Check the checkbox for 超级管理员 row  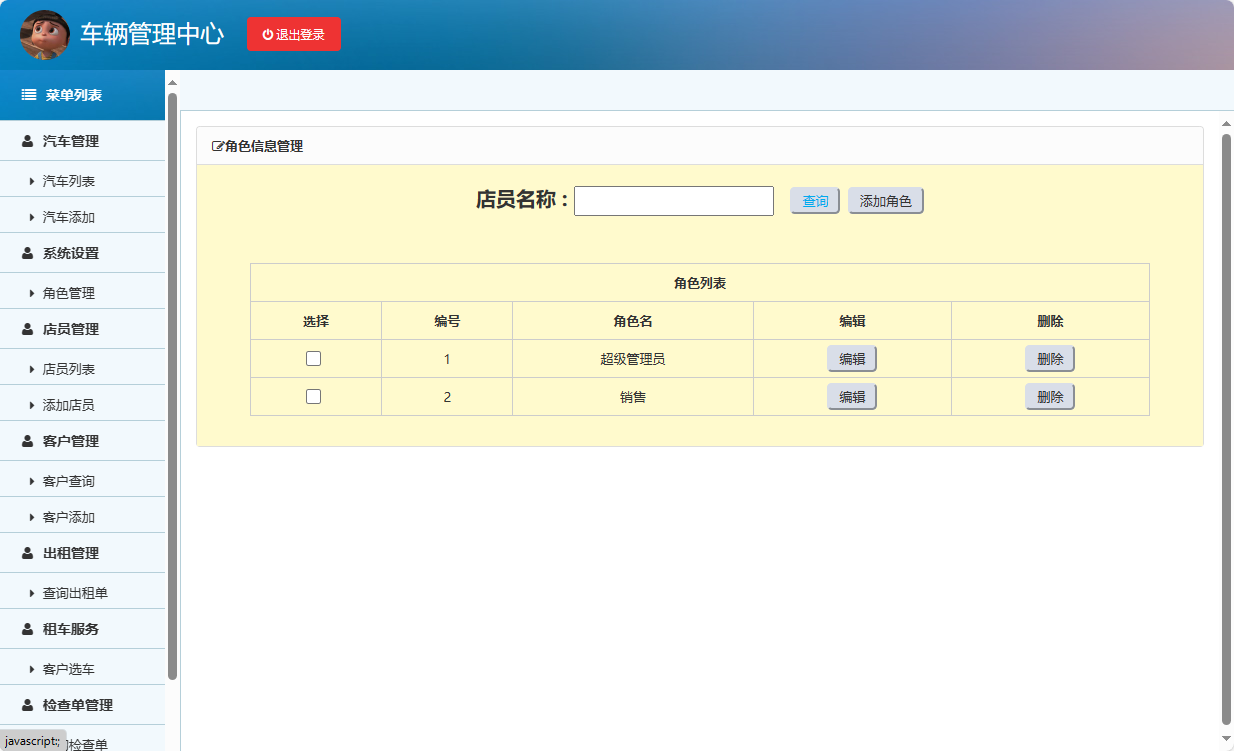(314, 358)
